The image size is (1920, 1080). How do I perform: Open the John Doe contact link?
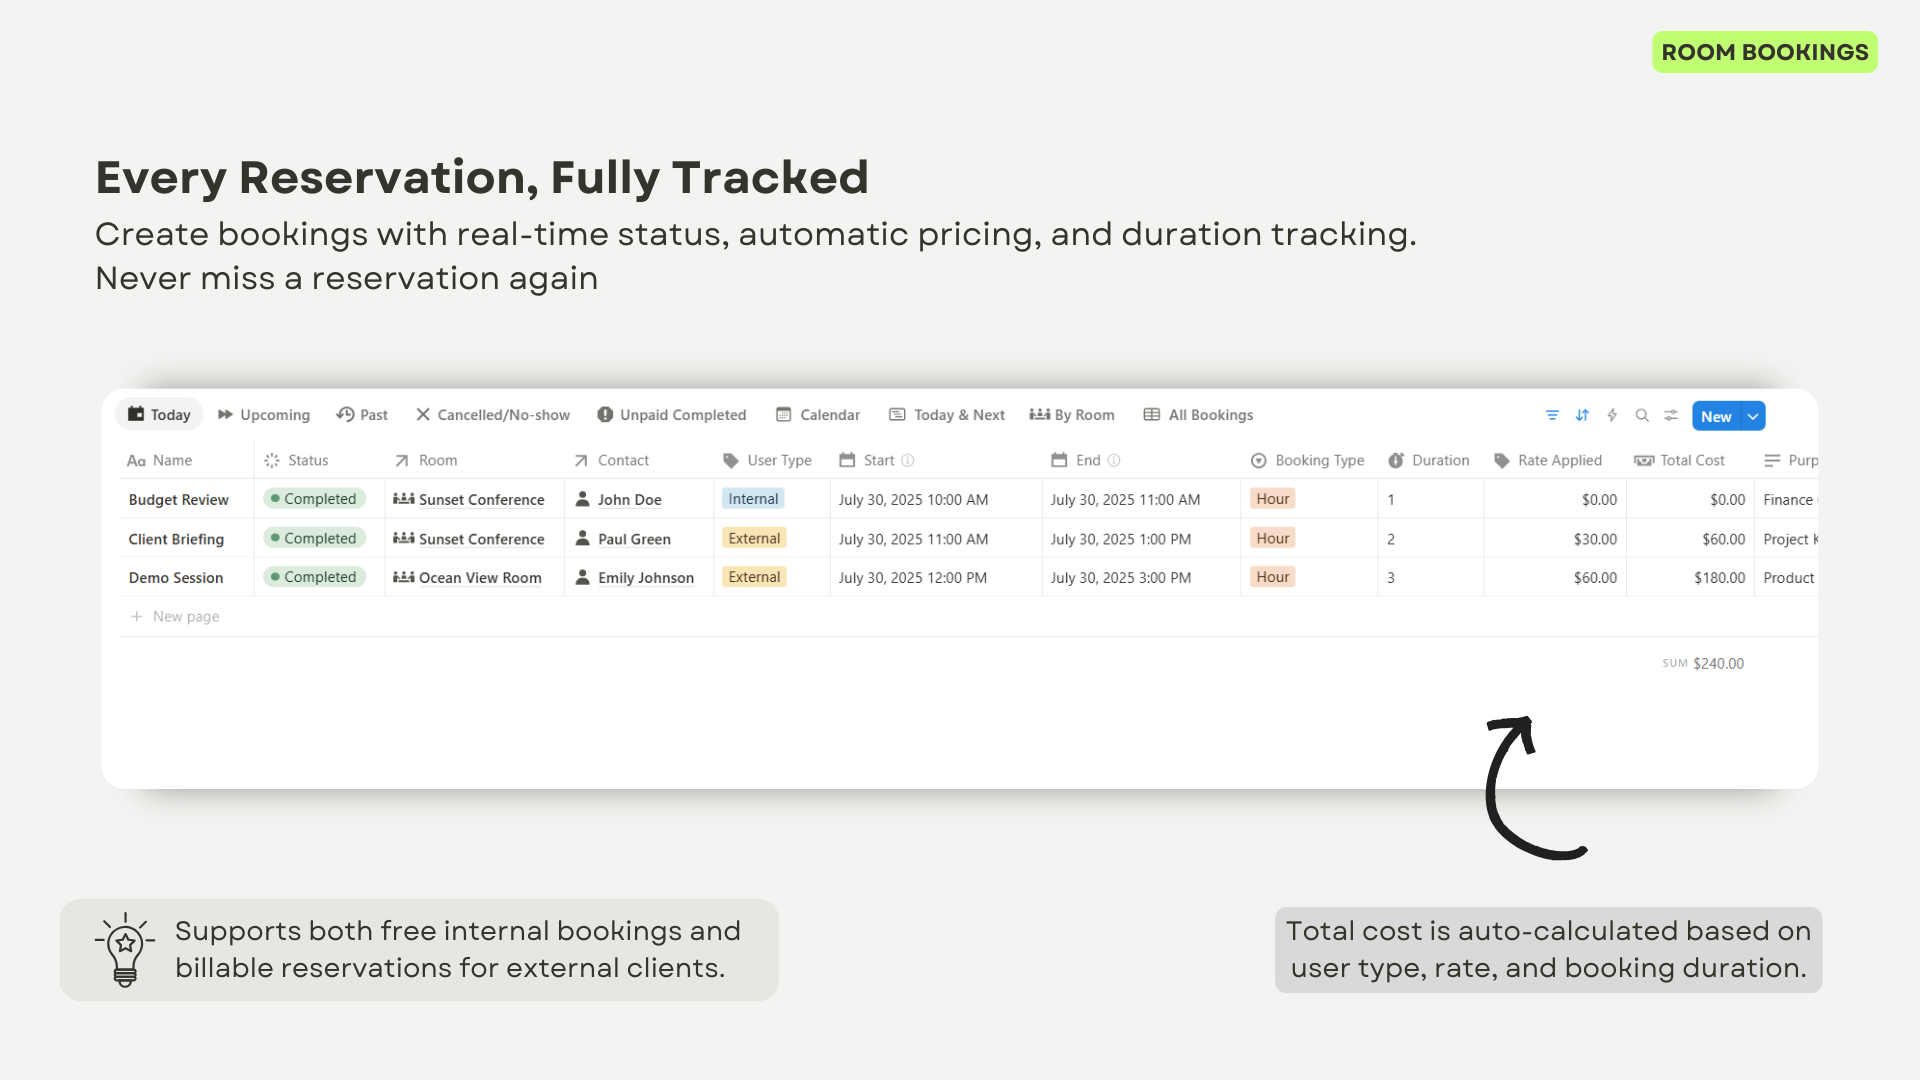(629, 499)
